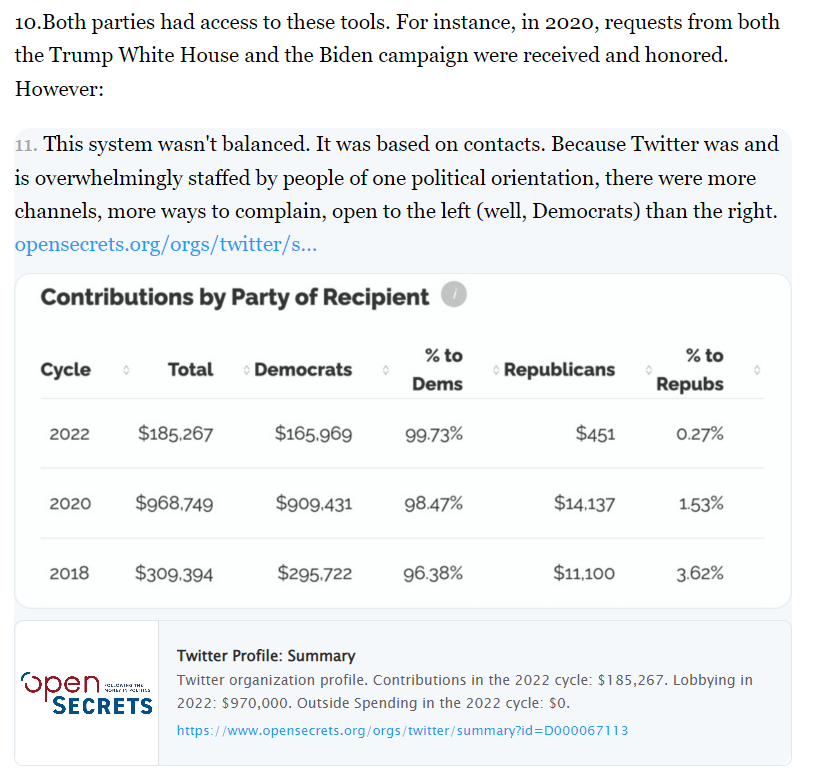Click the Twitter organization profile description text
The width and height of the screenshot is (815, 777).
pos(465,691)
